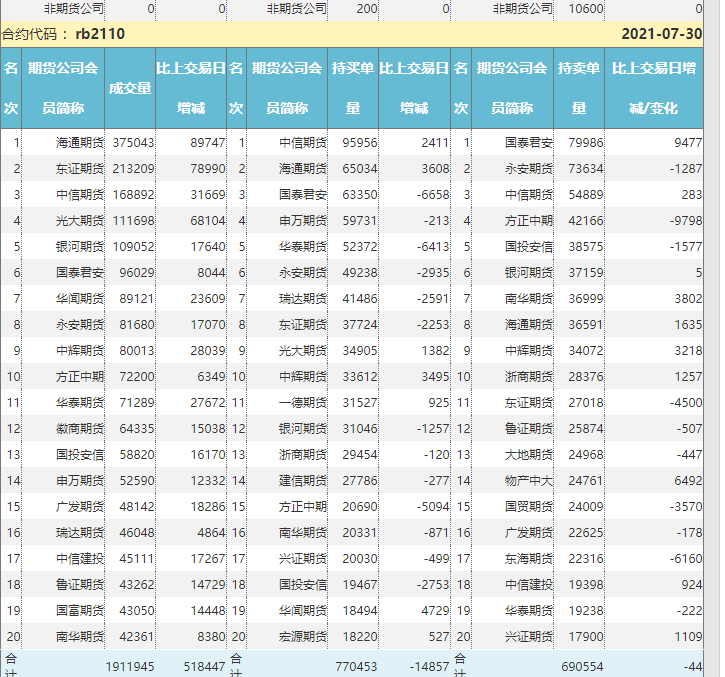This screenshot has height=677, width=725.
Task: Click short change -9798
Action: click(x=686, y=221)
